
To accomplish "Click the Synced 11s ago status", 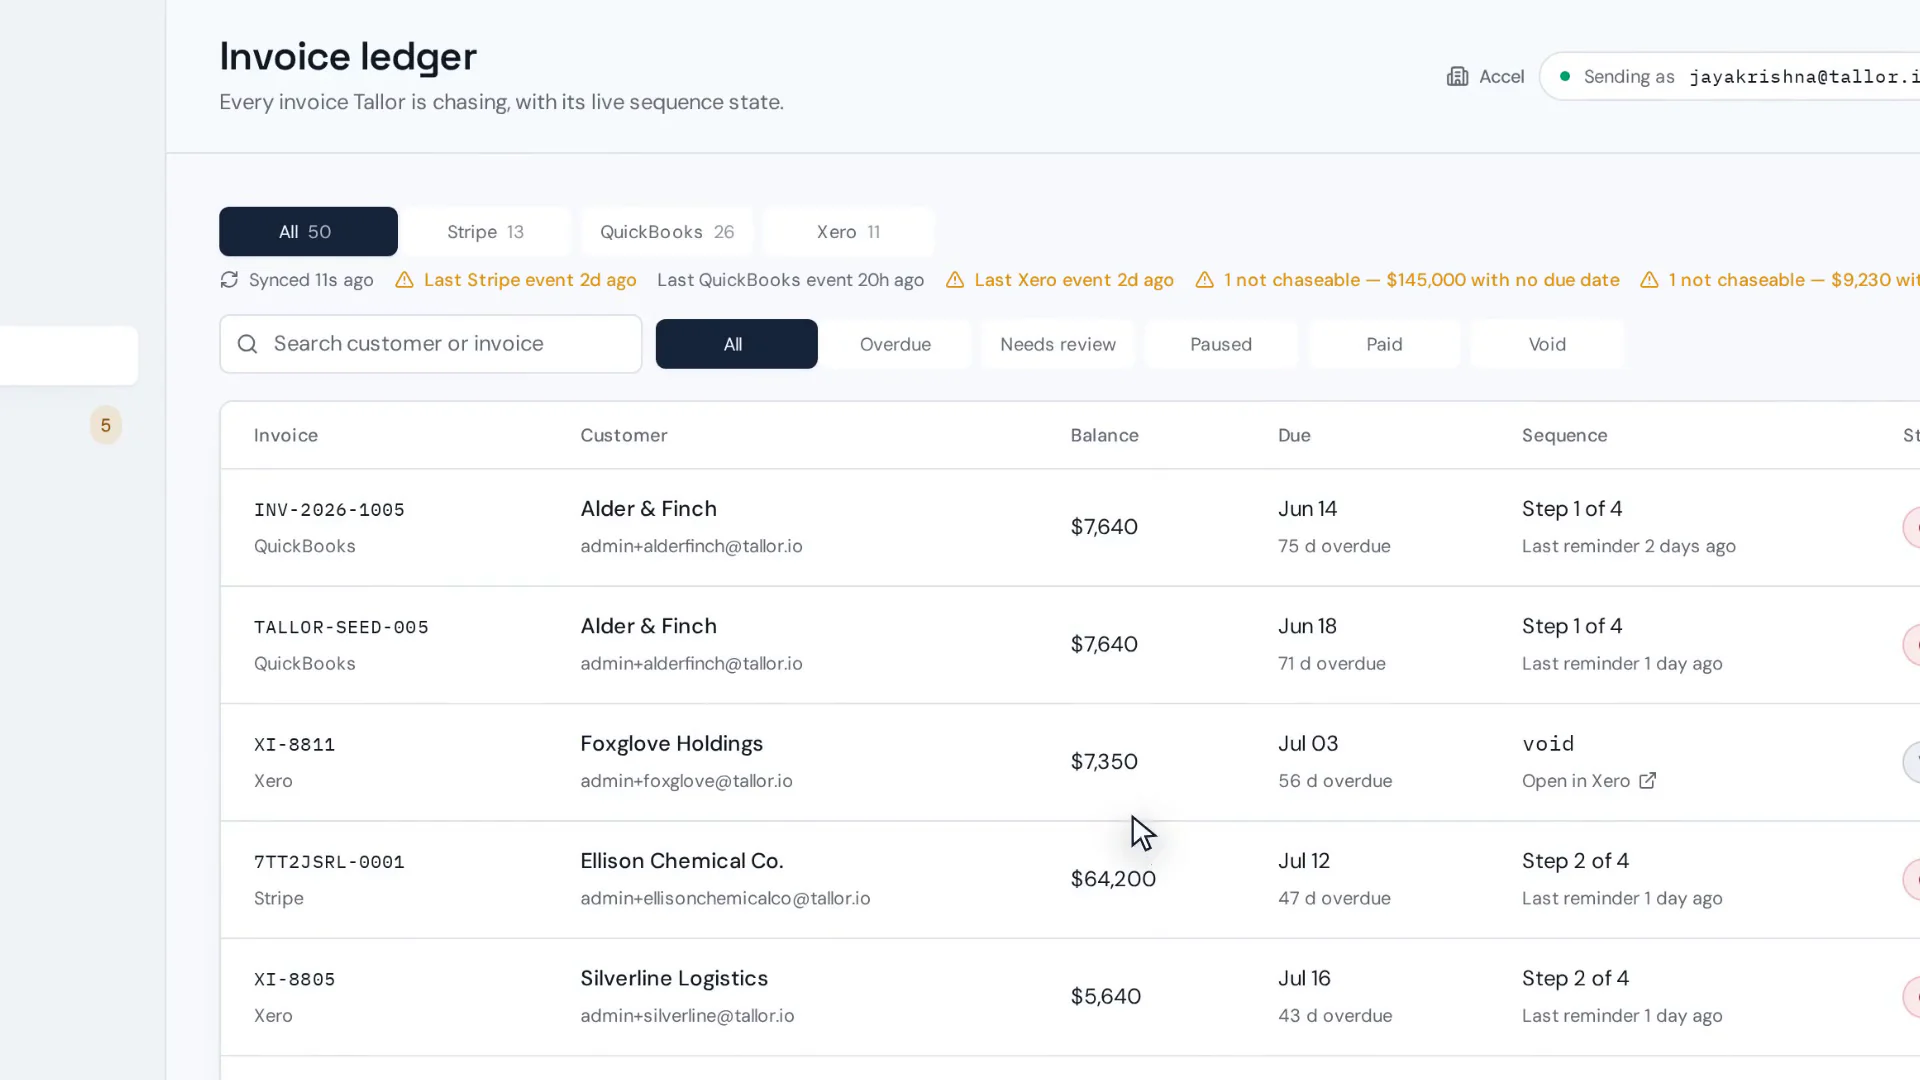I will tap(311, 280).
